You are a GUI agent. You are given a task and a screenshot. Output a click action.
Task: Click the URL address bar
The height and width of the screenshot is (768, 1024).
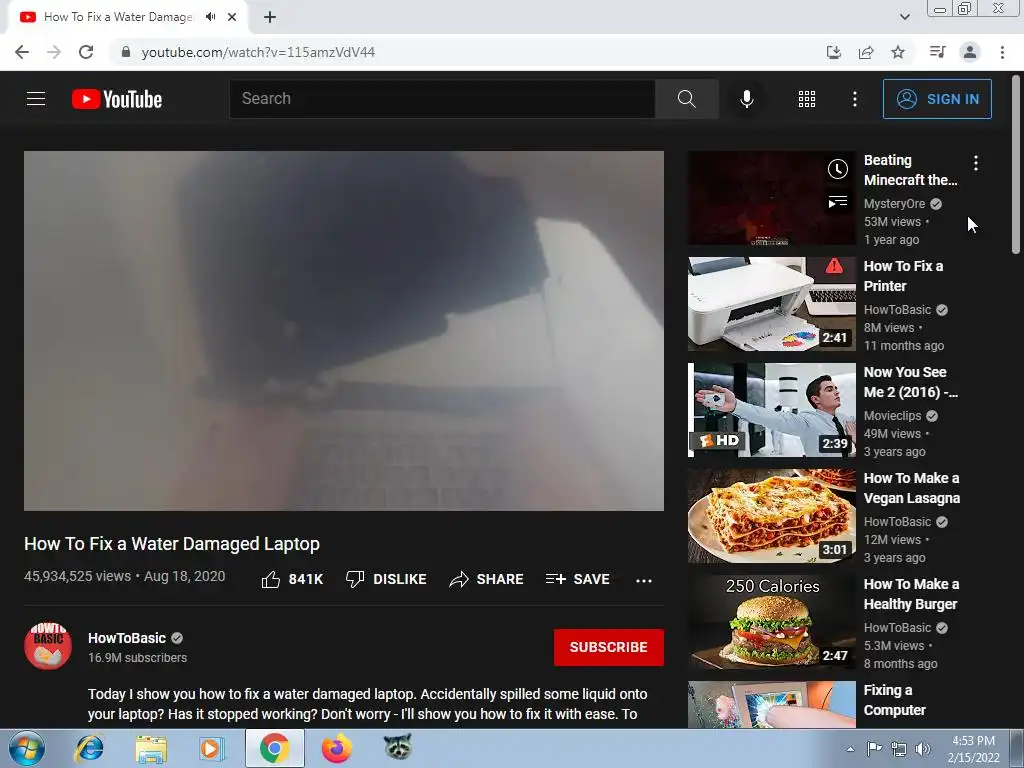[x=457, y=52]
